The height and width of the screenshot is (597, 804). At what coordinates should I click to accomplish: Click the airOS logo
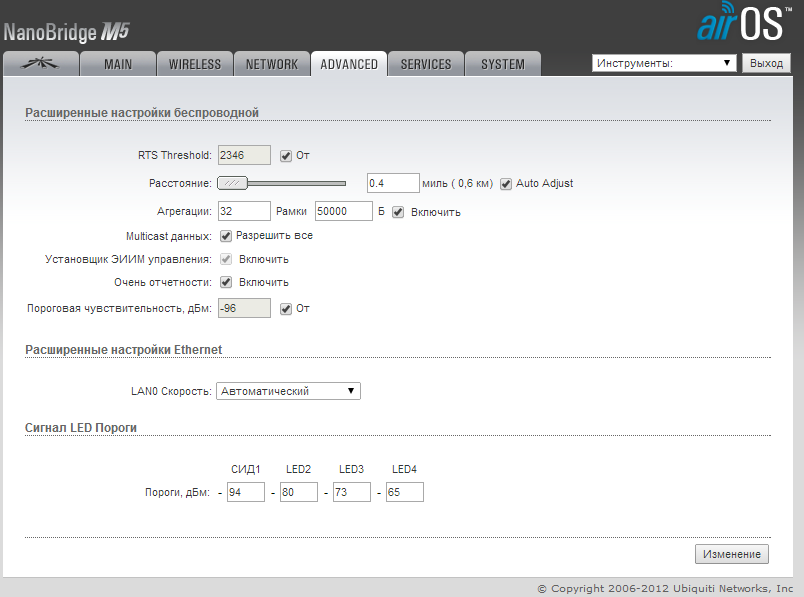point(743,22)
